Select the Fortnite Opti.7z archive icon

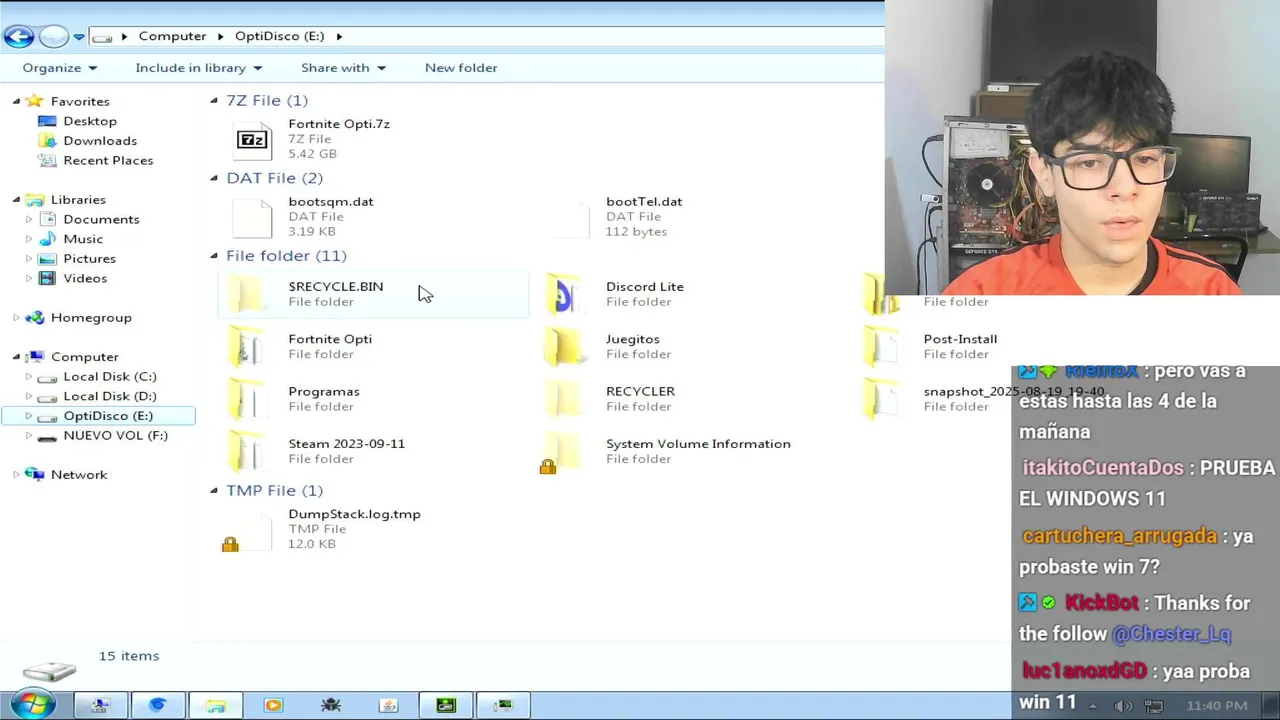(252, 139)
